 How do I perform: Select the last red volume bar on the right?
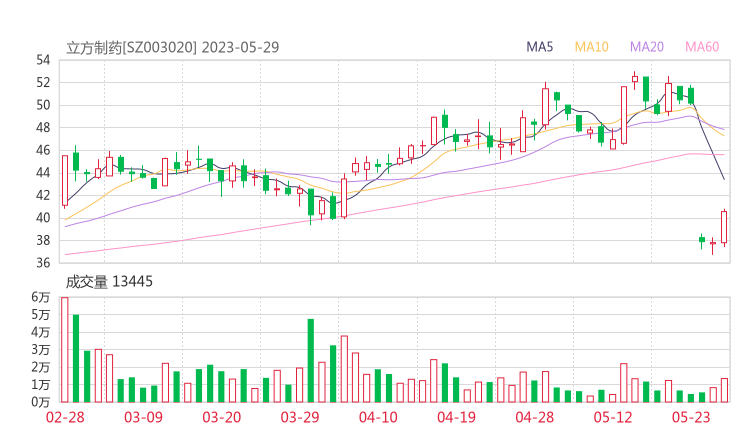pos(724,390)
